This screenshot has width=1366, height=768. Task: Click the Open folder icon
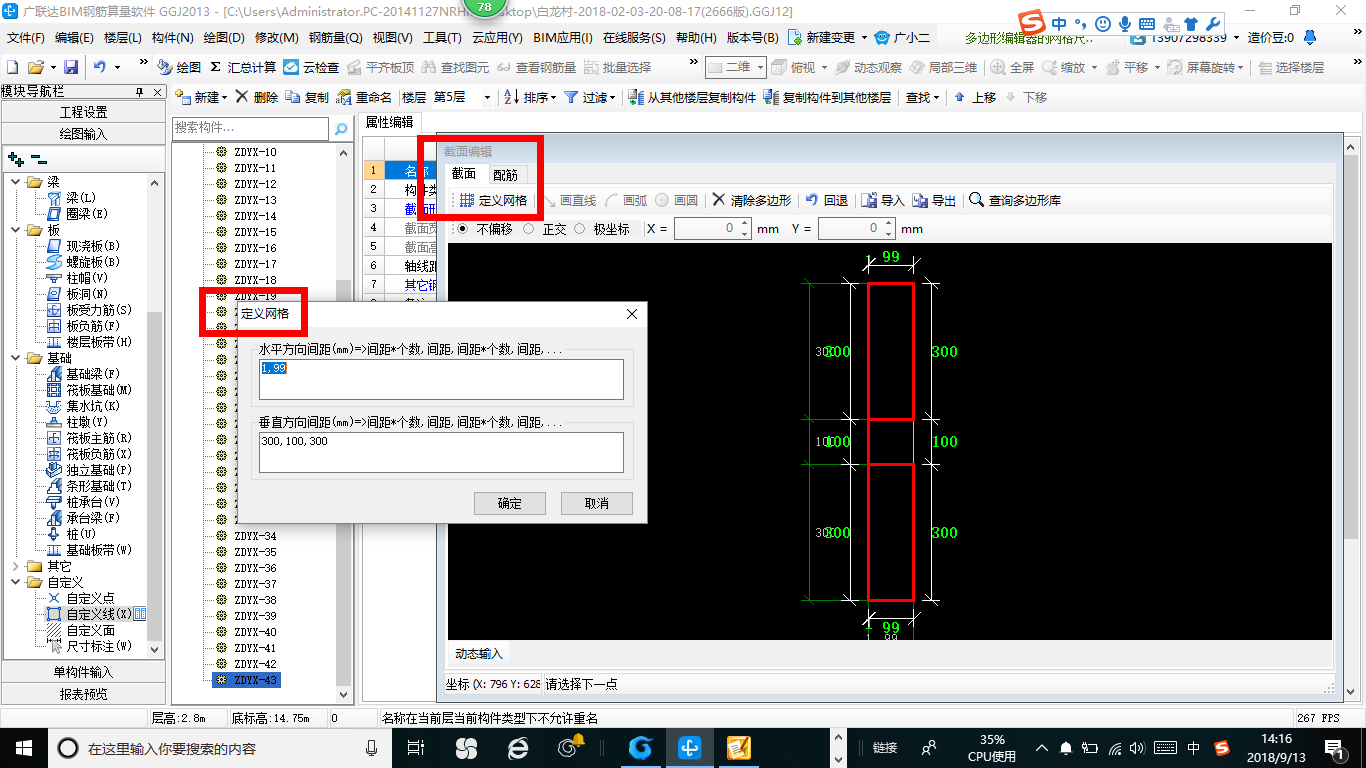36,67
